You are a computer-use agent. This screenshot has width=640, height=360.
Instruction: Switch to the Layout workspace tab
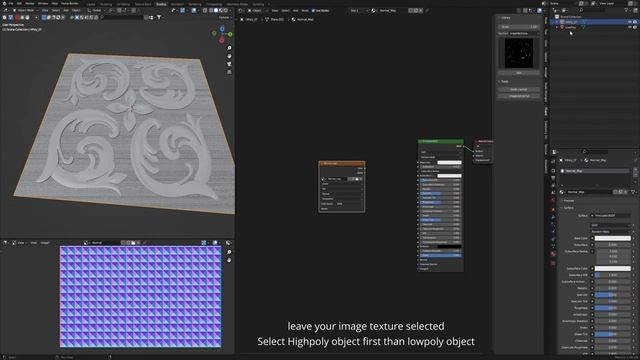pos(91,4)
